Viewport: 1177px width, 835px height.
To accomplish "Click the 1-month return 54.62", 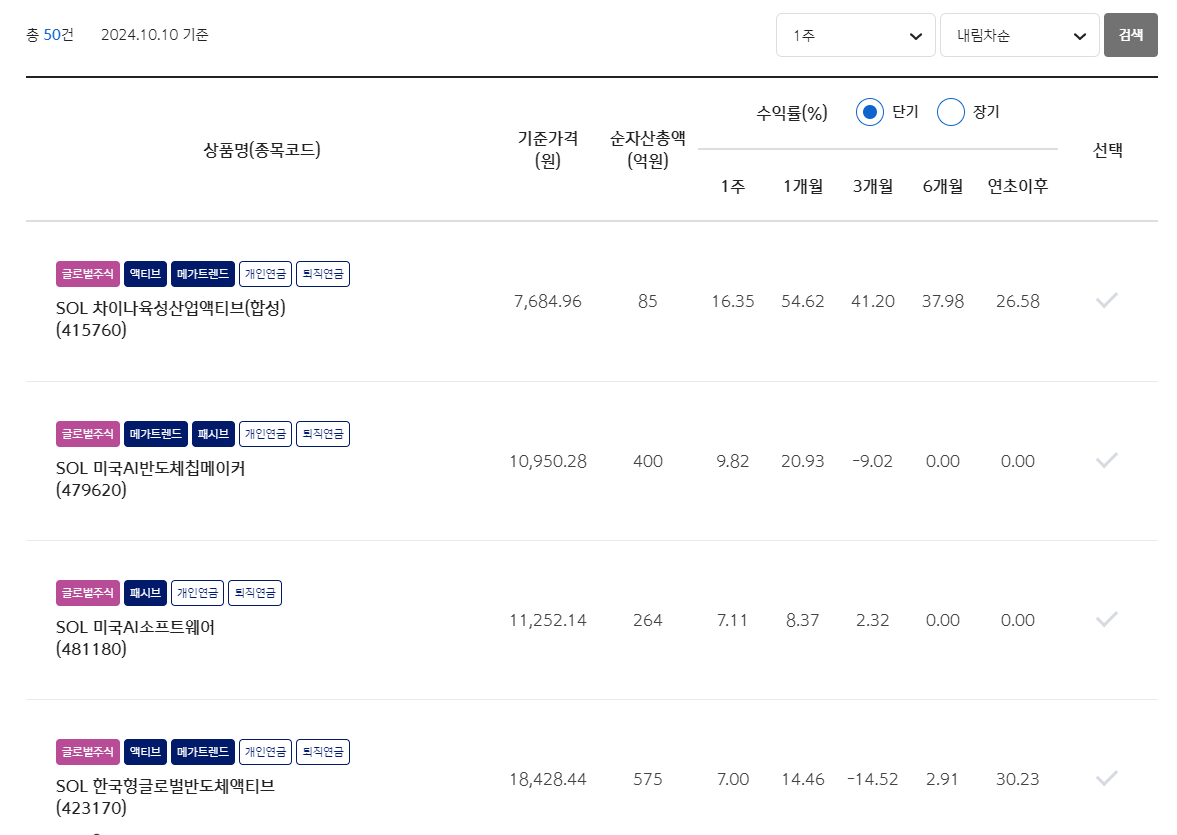I will tap(802, 301).
